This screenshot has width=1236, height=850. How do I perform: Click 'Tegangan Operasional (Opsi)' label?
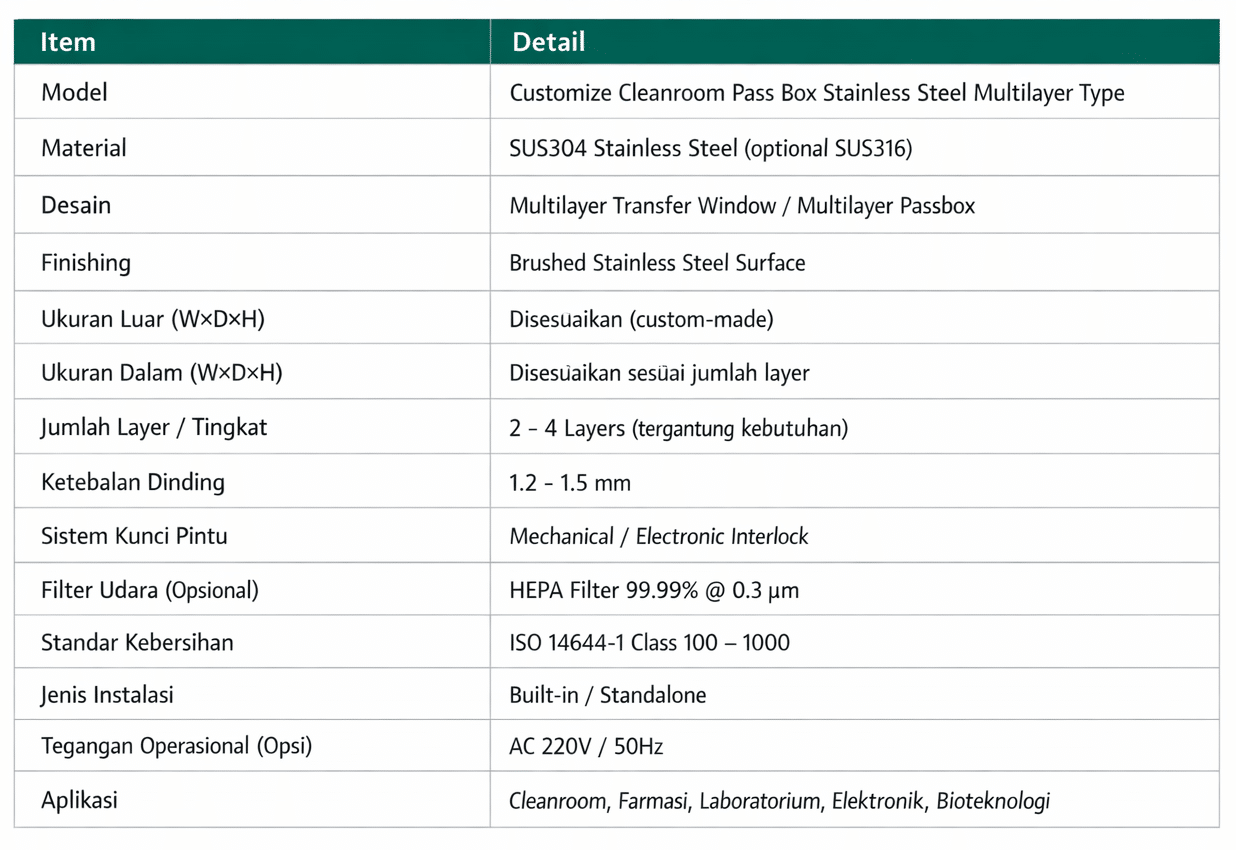tap(176, 746)
